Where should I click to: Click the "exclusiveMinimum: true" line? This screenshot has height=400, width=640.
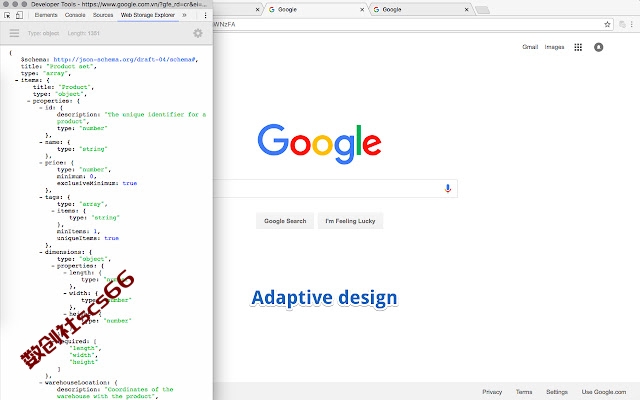97,183
